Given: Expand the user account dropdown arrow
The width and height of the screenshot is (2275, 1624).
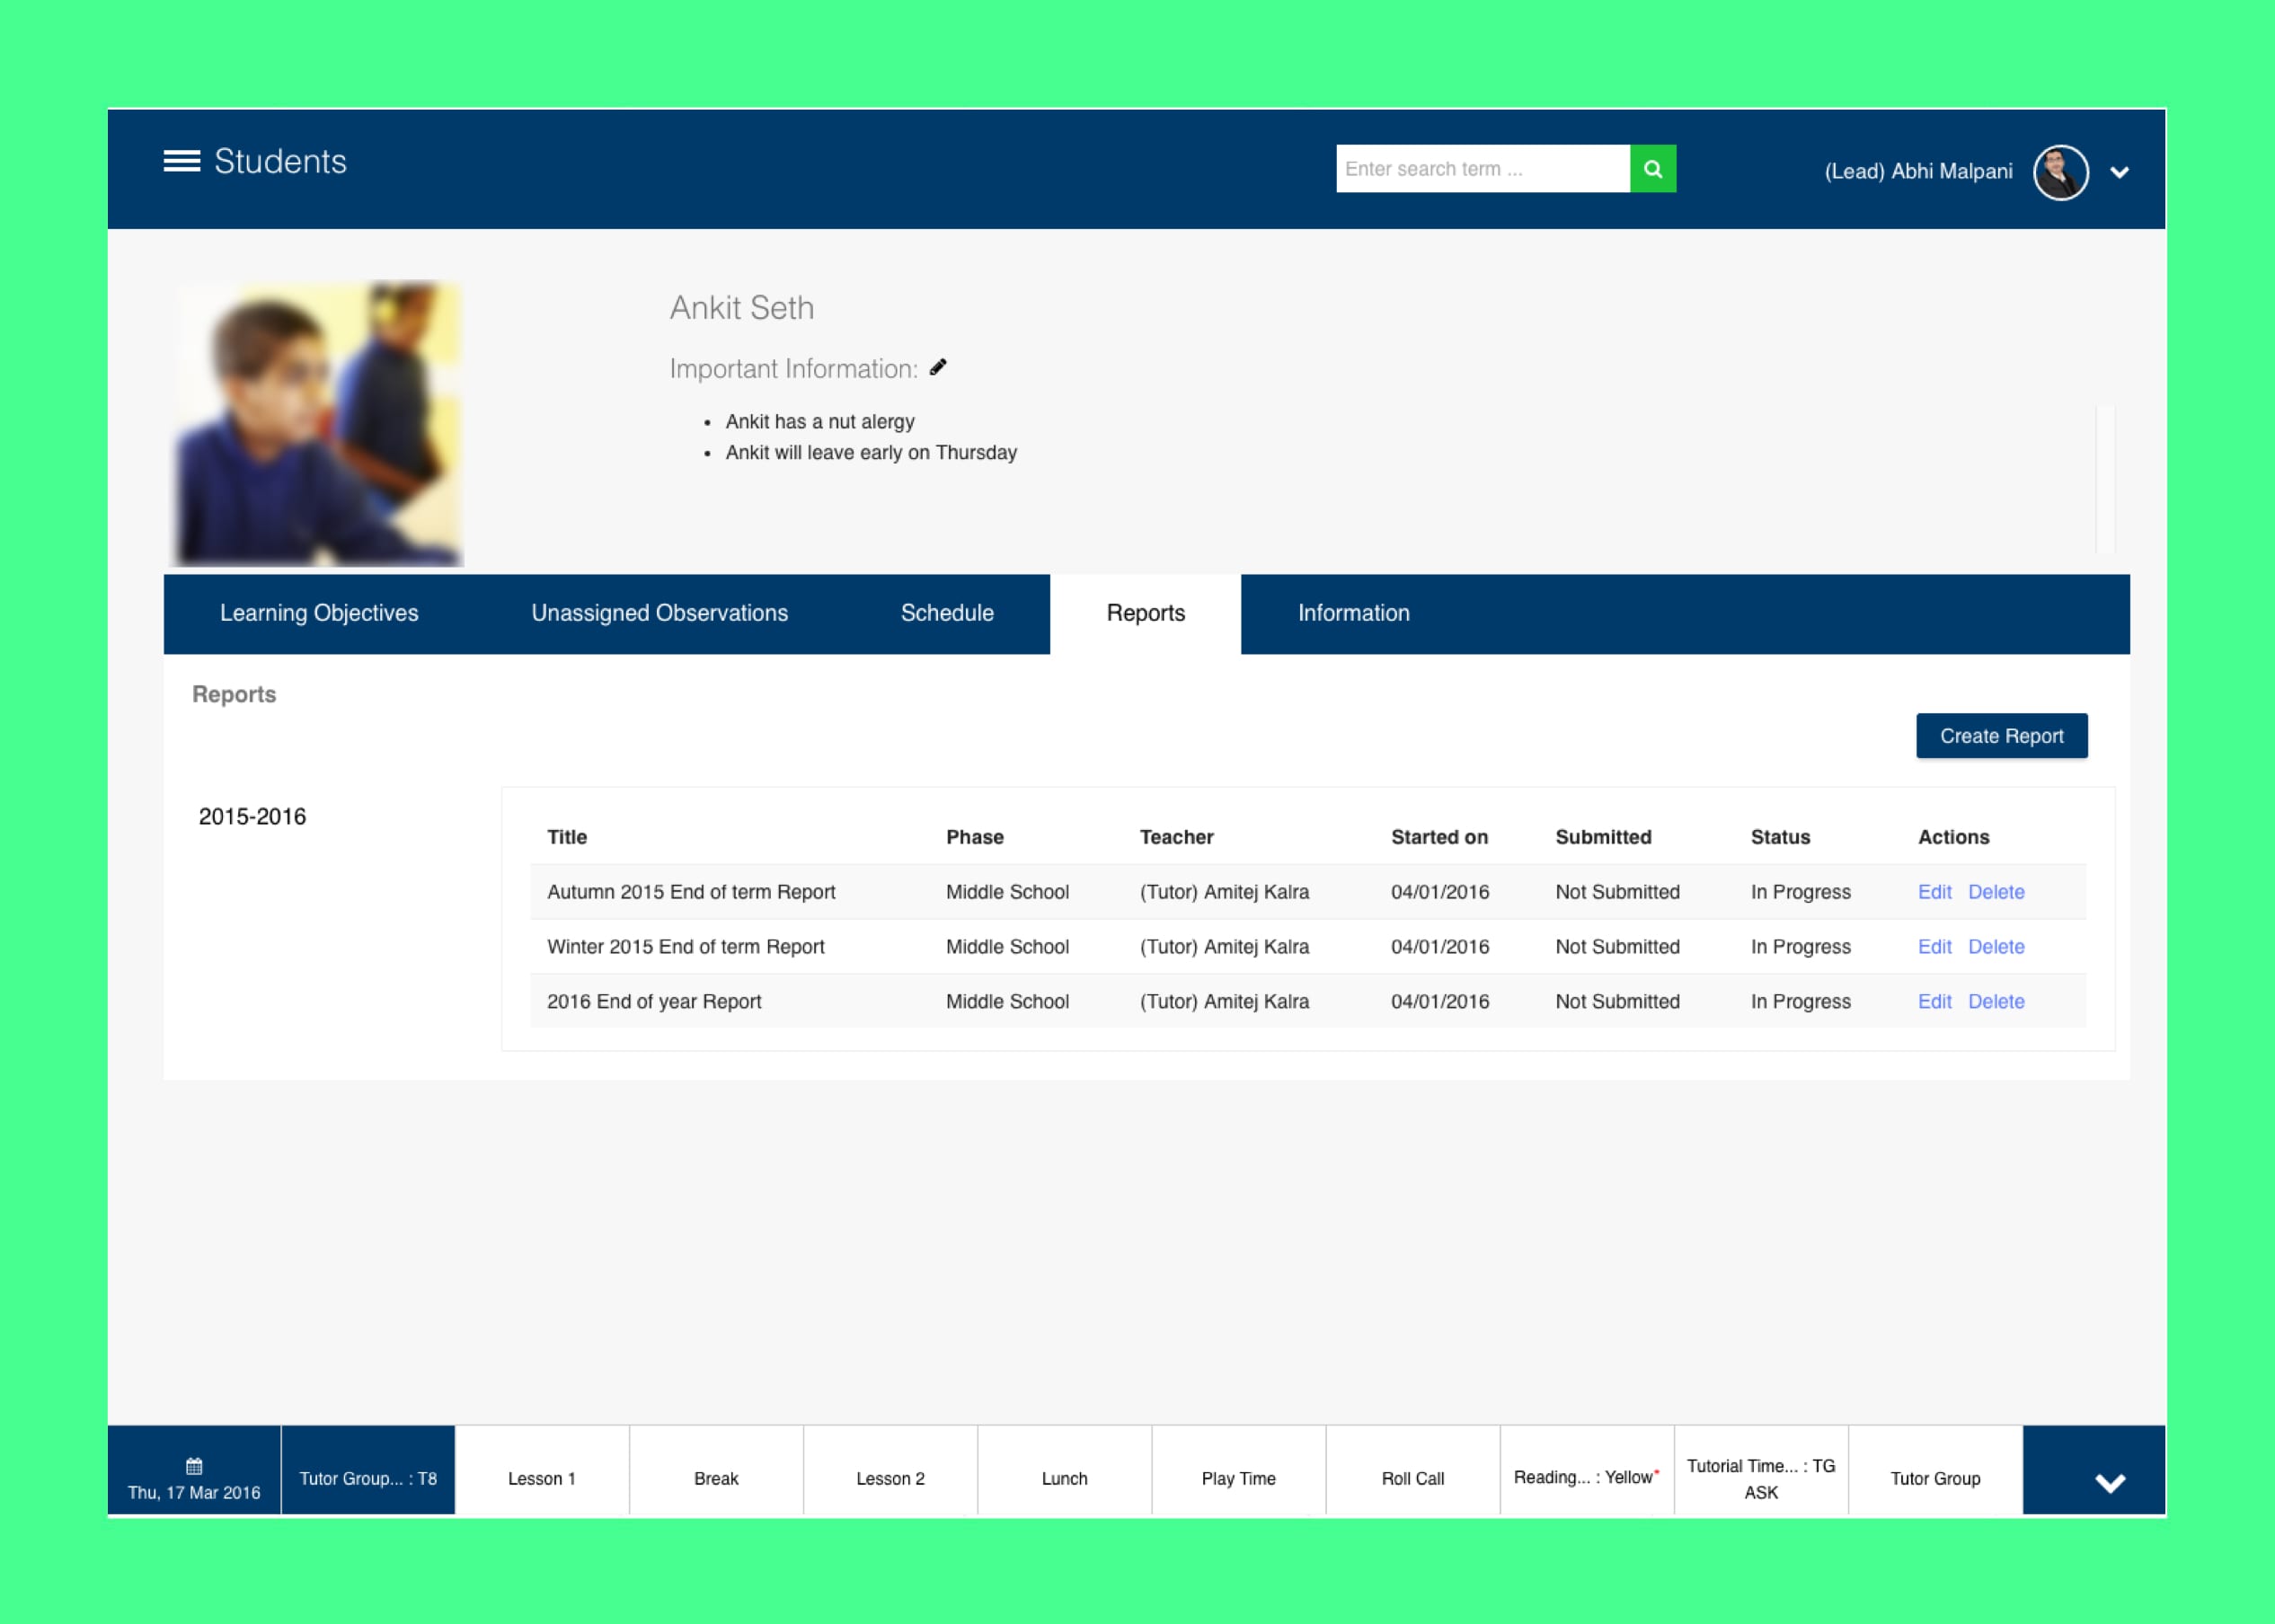Looking at the screenshot, I should click(2118, 172).
